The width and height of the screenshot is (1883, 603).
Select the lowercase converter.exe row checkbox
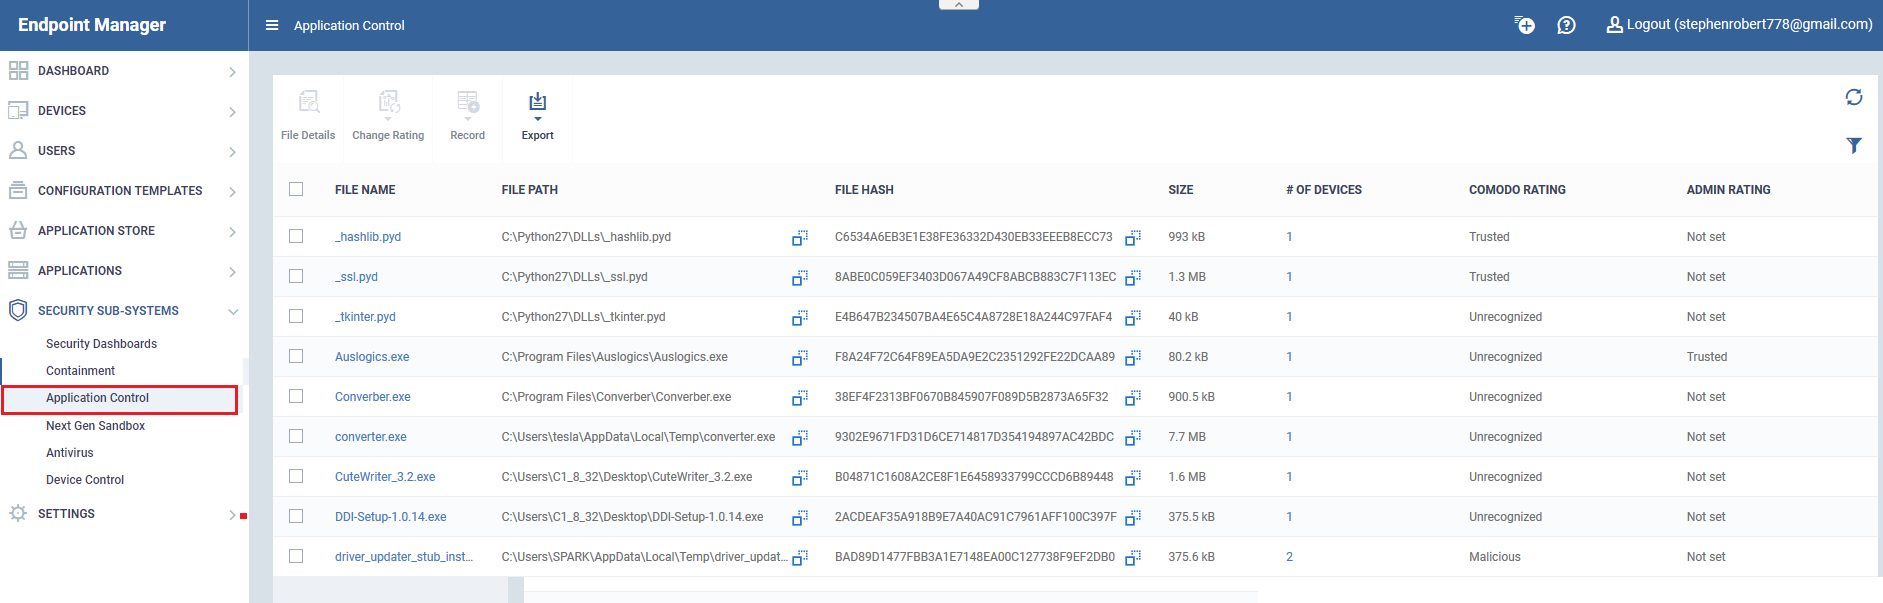tap(296, 436)
